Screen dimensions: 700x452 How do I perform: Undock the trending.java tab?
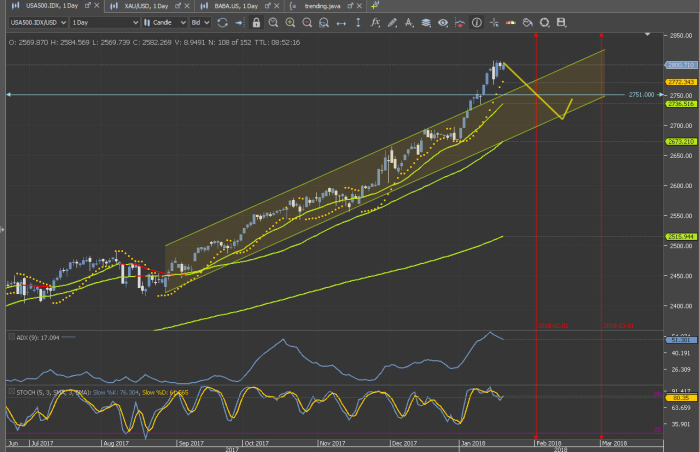[x=350, y=6]
